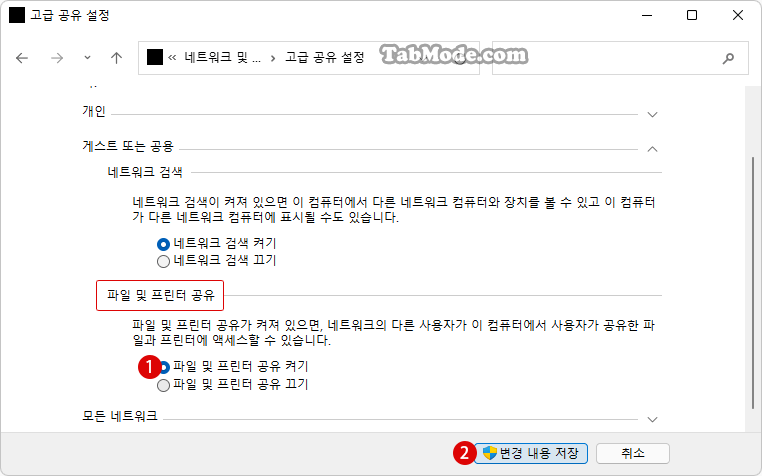Click the 변경 내용 저장 button
Viewport: 762px width, 476px height.
pos(531,454)
